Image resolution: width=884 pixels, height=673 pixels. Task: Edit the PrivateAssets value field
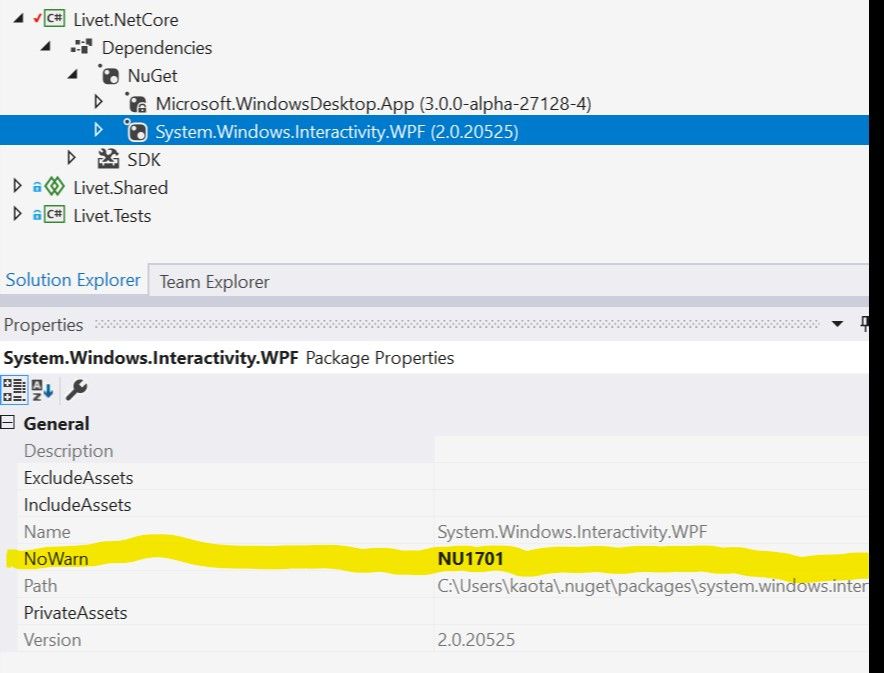click(652, 613)
